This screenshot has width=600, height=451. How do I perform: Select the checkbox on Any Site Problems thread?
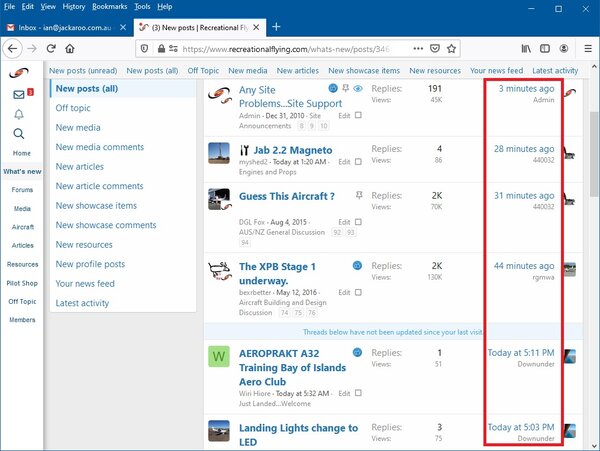358,115
